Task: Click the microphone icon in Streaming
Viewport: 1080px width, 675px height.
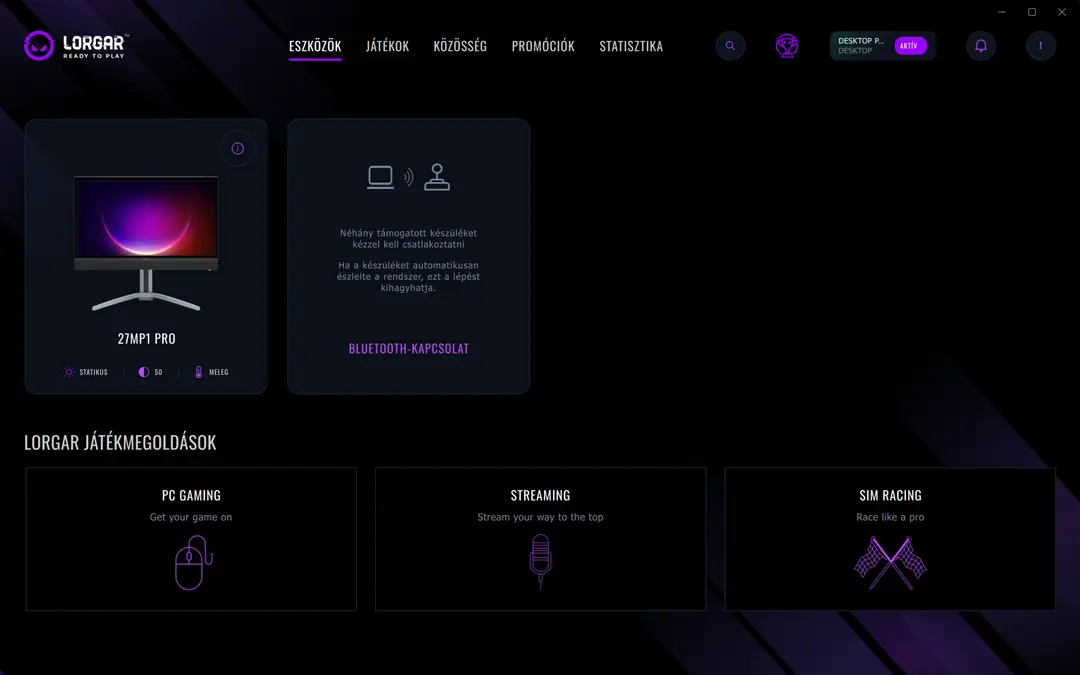Action: click(x=541, y=562)
